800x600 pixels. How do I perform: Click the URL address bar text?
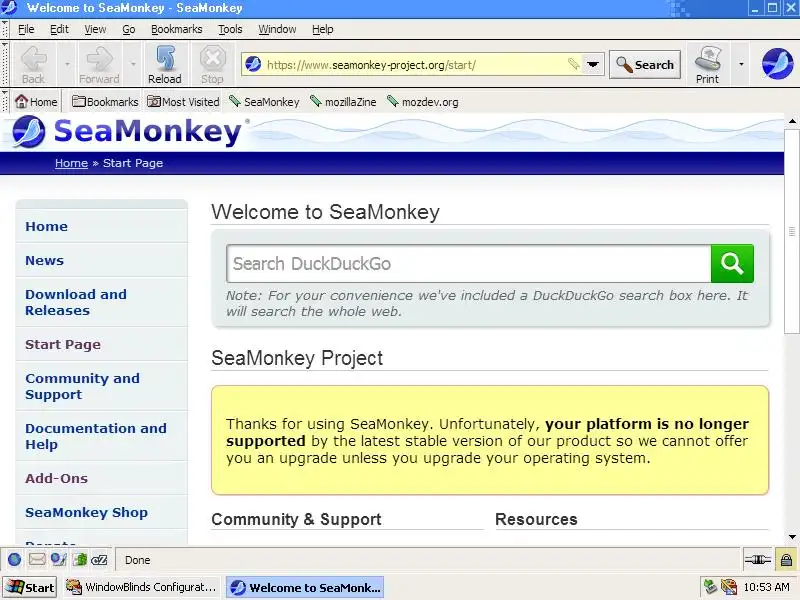[371, 65]
